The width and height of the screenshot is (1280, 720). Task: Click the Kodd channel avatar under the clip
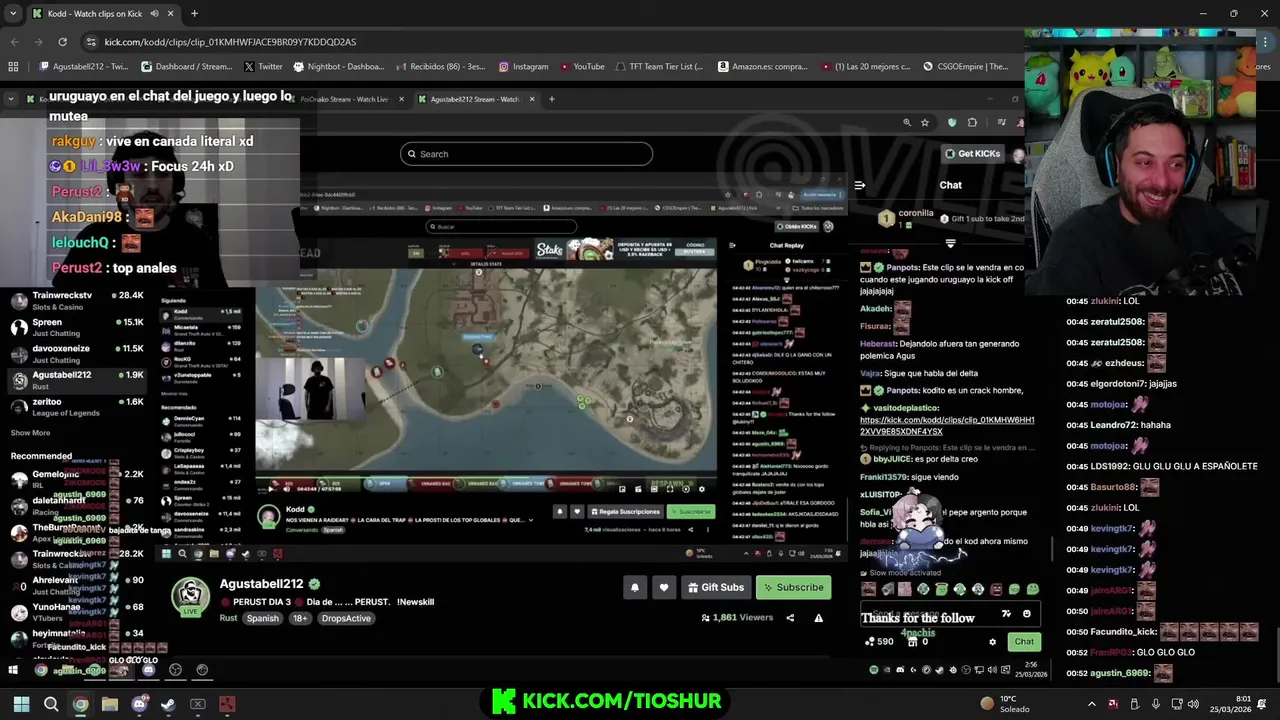268,516
